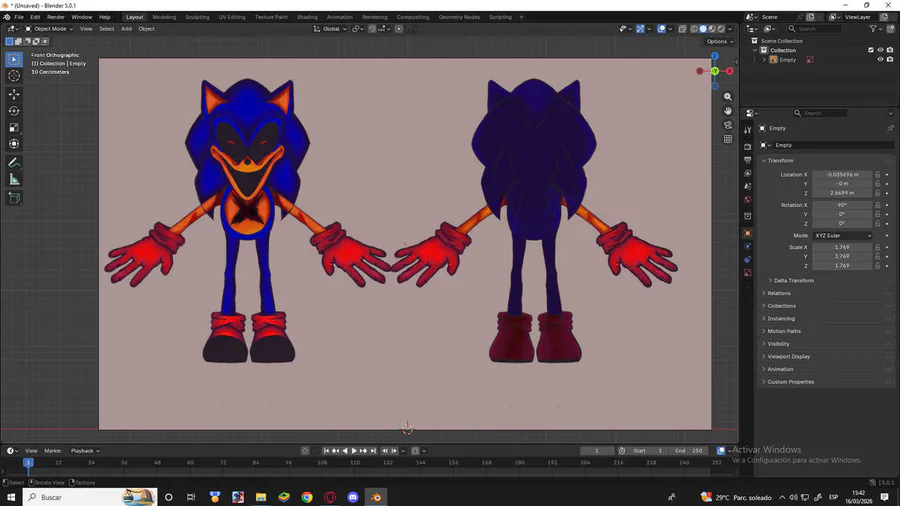Click the Scale X value field

(842, 247)
